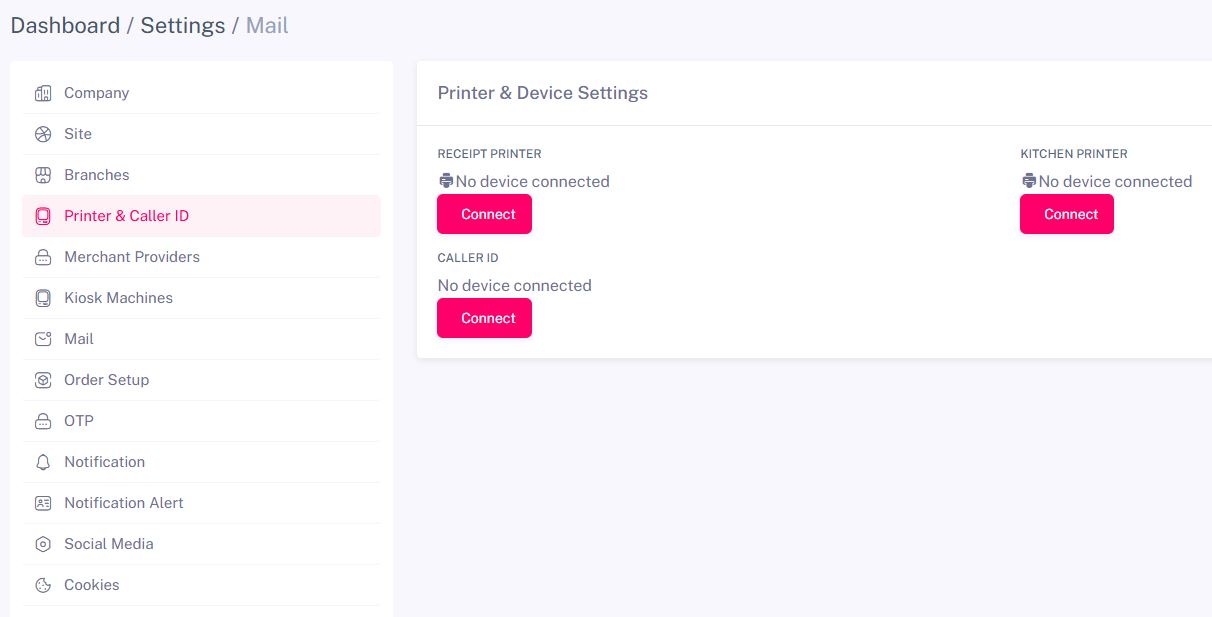The height and width of the screenshot is (617, 1212).
Task: Click the lock icon next to OTP
Action: 42,420
